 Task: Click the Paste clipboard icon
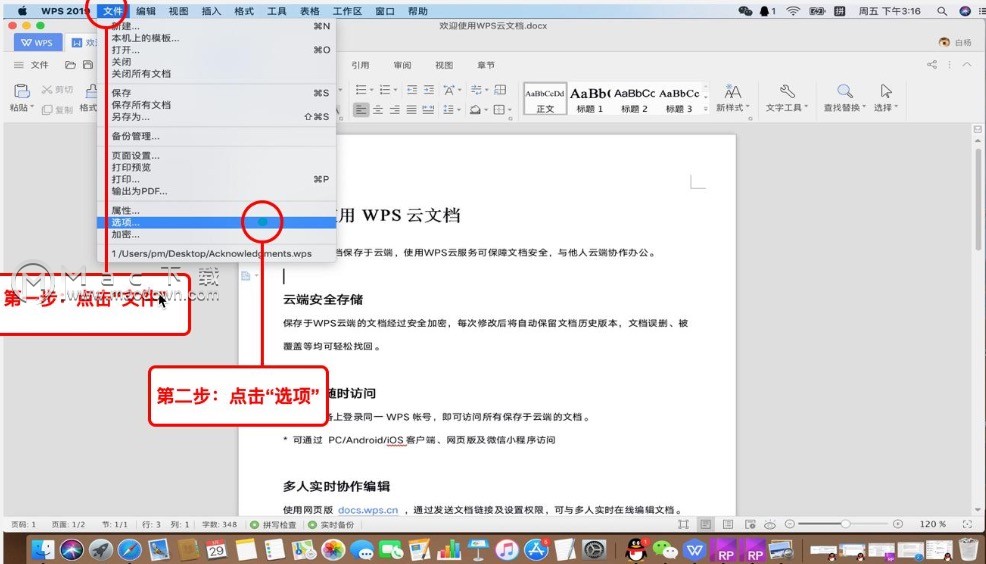pyautogui.click(x=21, y=91)
